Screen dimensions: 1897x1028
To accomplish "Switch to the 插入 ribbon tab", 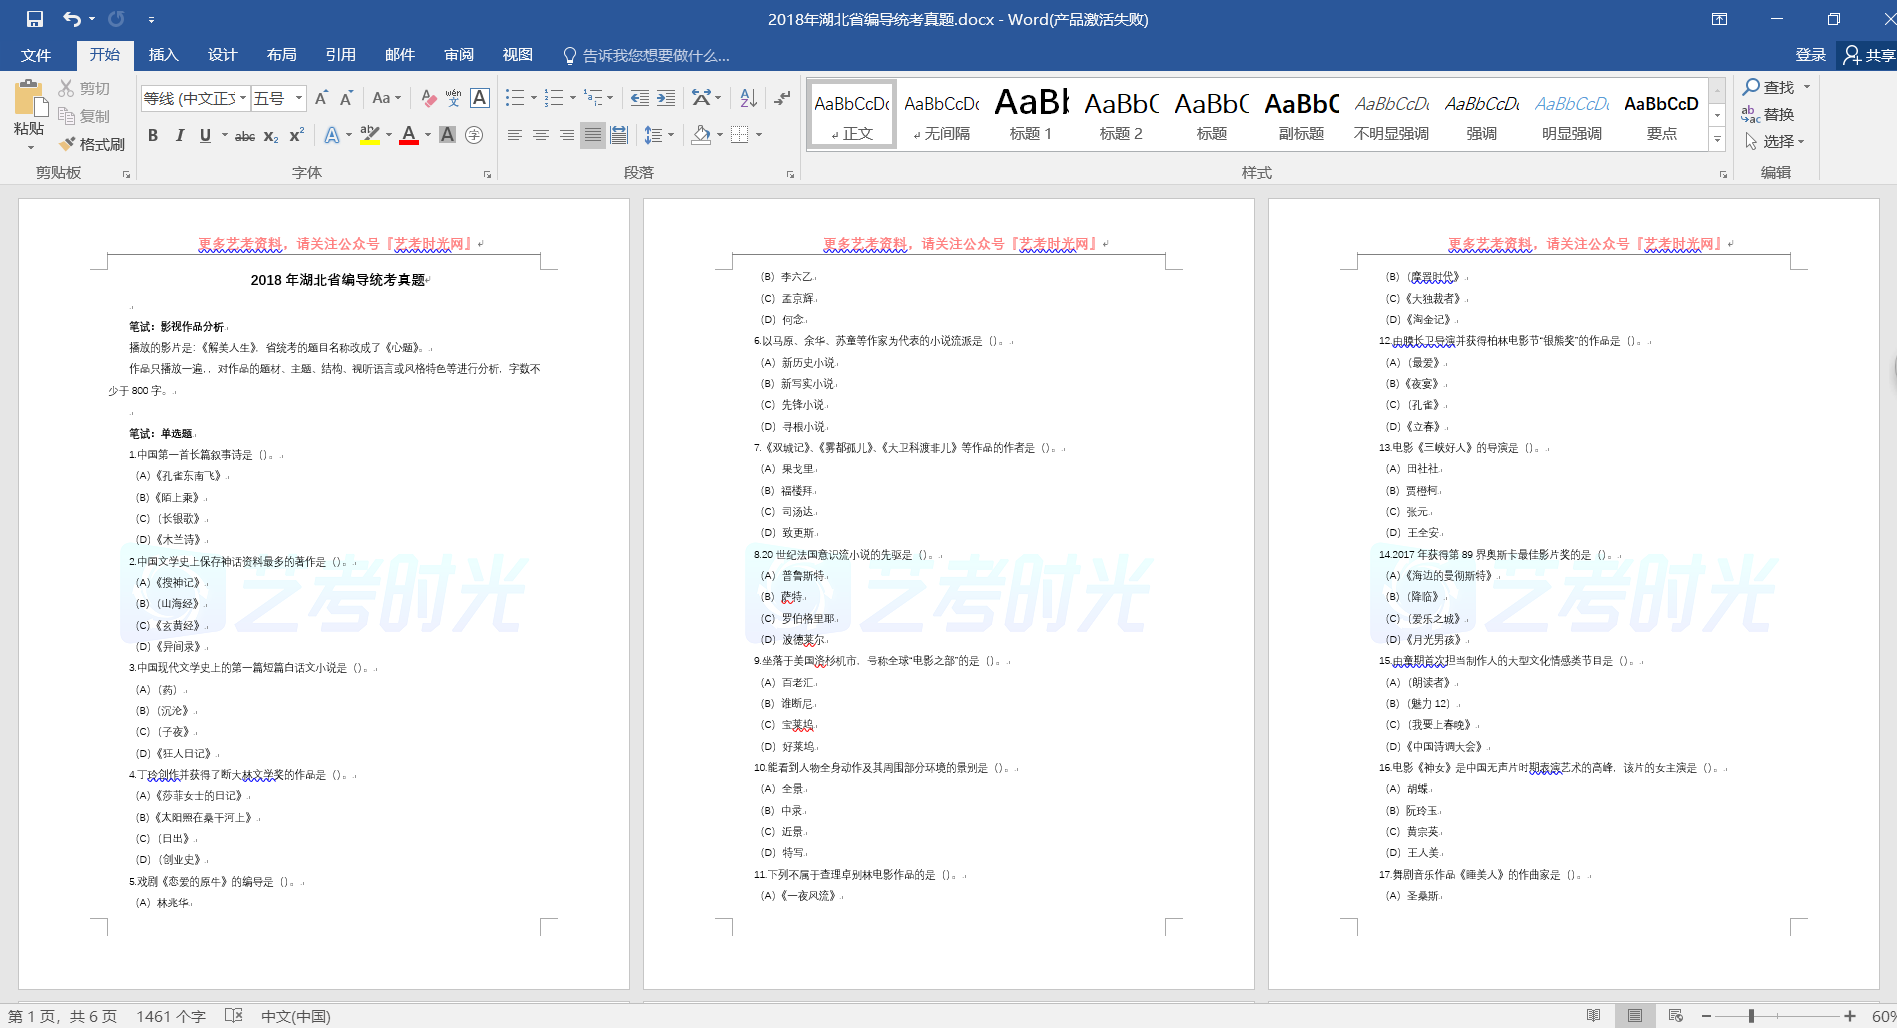I will (x=163, y=55).
